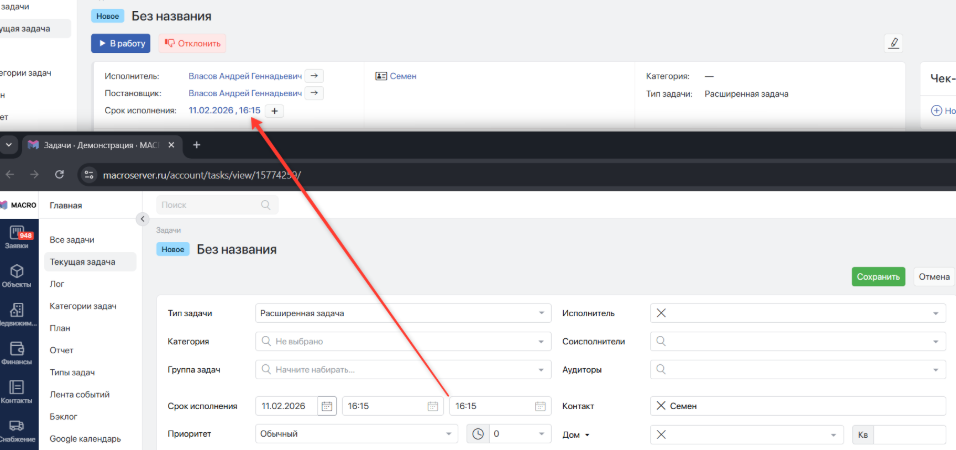956x450 pixels.
Task: Expand the Тип задачи dropdown
Action: point(541,313)
